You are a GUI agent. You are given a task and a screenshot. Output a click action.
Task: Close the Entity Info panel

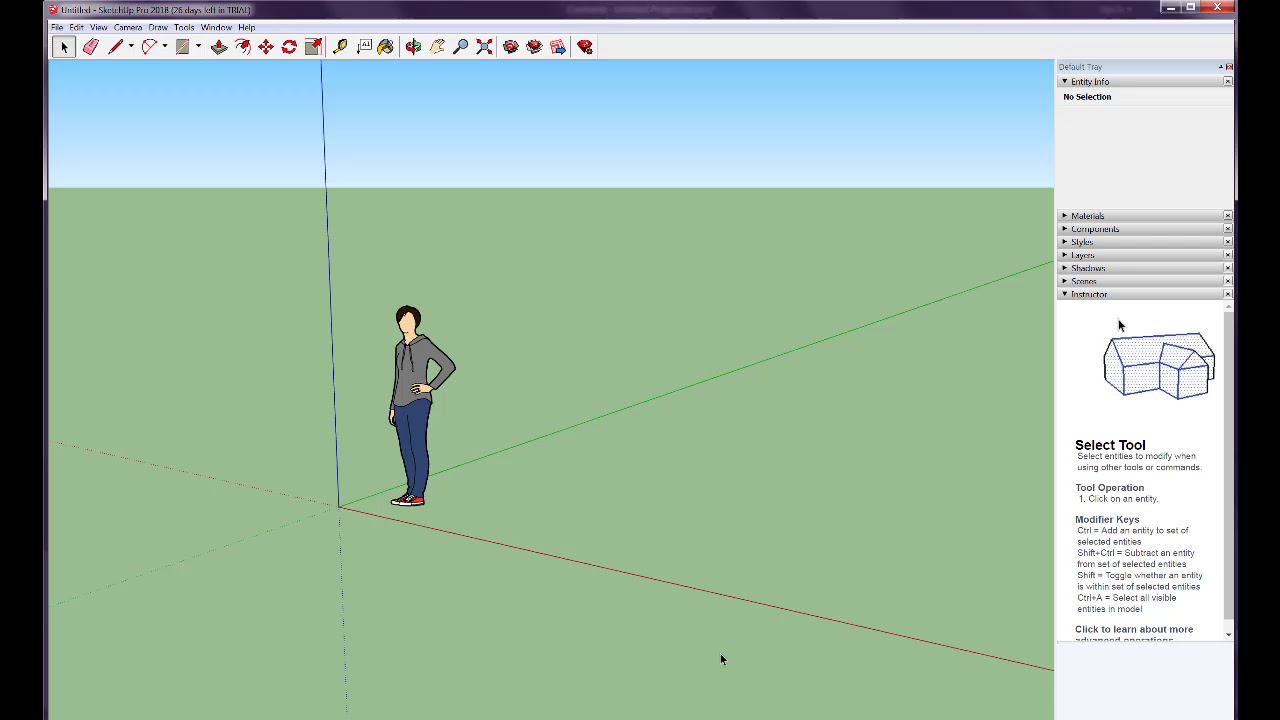click(1228, 82)
